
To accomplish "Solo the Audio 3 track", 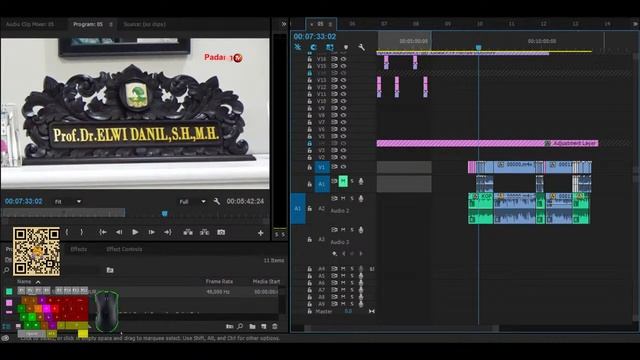I will point(352,230).
